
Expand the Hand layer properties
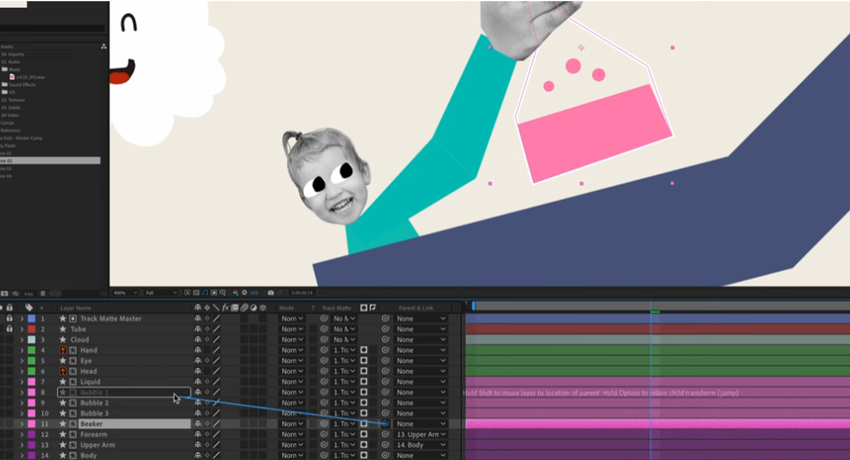[x=22, y=350]
